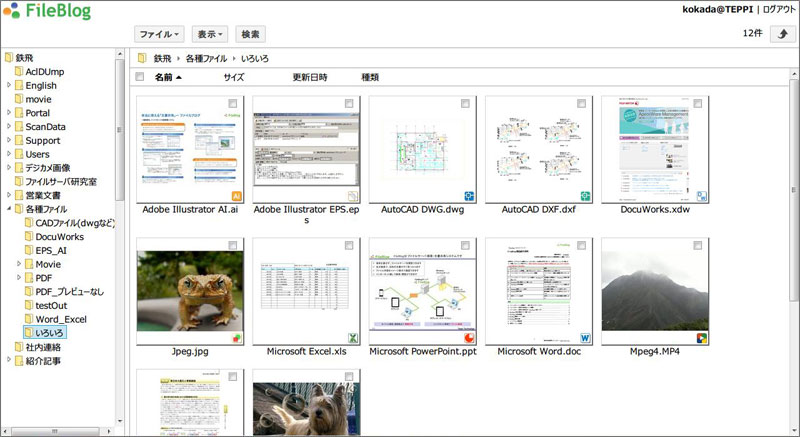Click 各種ファイル in the breadcrumb path
The width and height of the screenshot is (800, 437).
coord(206,59)
